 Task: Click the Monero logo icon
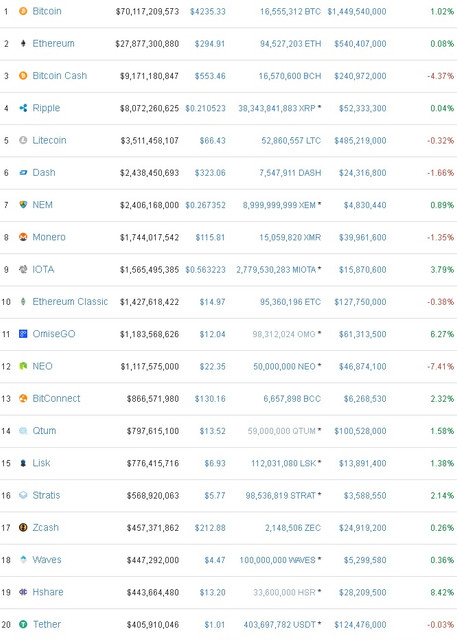23,237
